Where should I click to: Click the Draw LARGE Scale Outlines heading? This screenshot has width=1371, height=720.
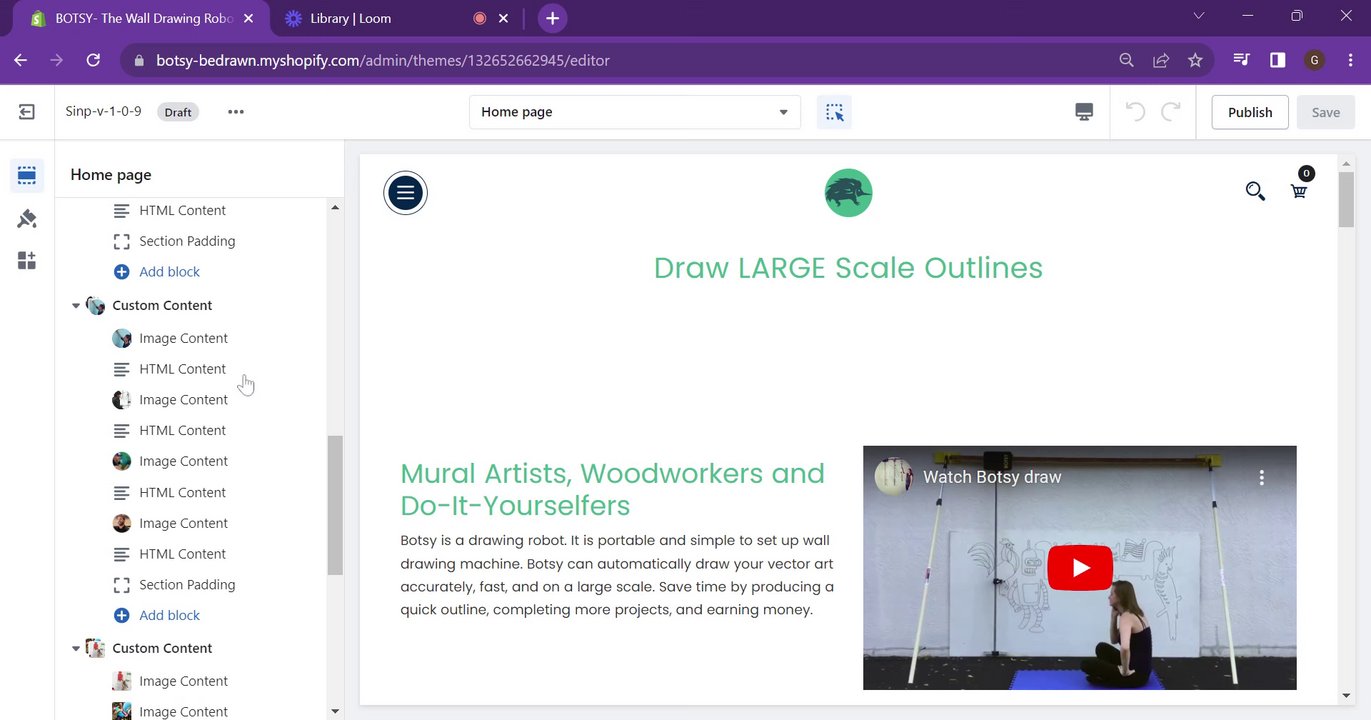point(848,268)
